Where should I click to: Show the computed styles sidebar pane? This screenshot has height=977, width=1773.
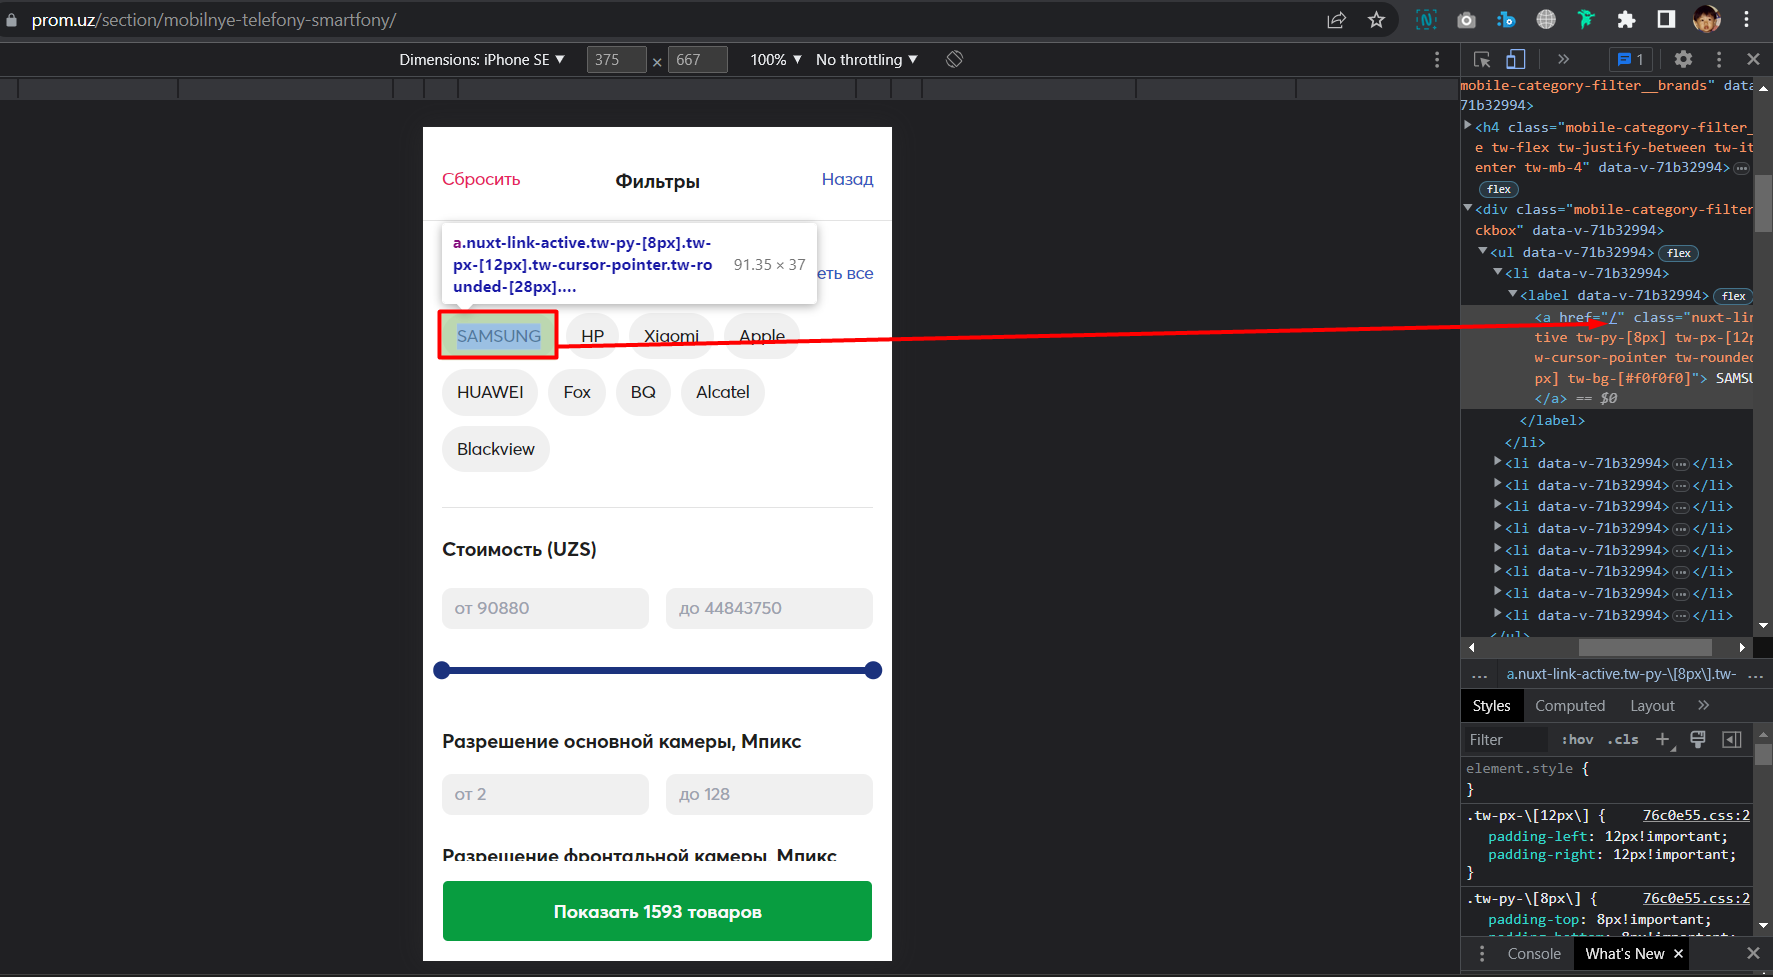coord(1732,740)
